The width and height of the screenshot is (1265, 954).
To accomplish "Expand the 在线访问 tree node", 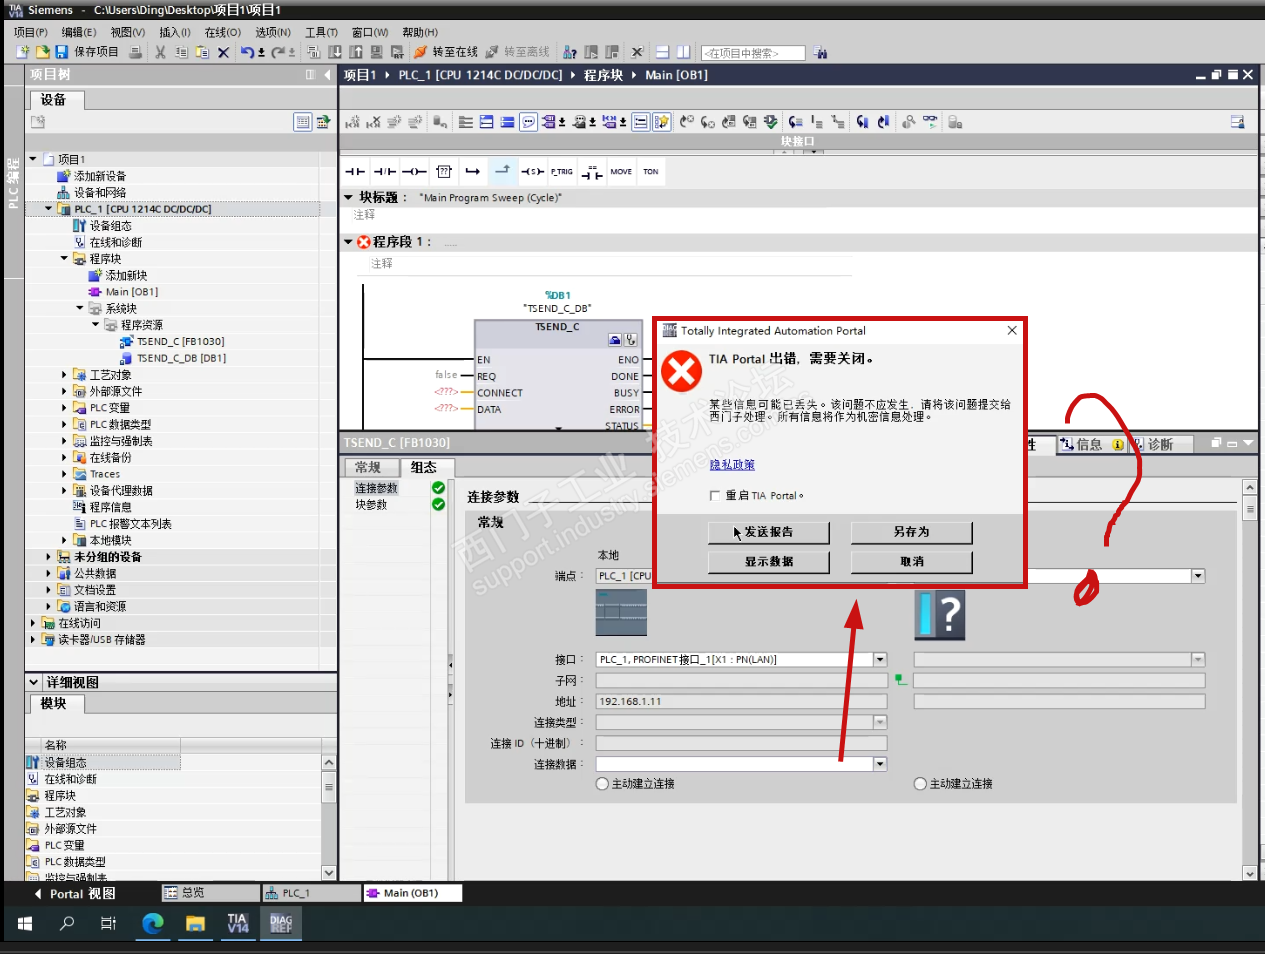I will click(x=32, y=623).
